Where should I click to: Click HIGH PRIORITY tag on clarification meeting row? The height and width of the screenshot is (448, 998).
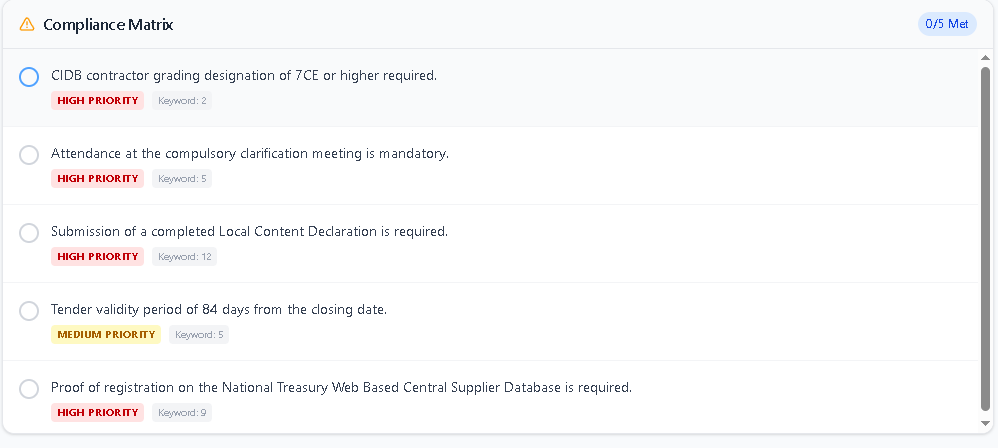click(97, 179)
